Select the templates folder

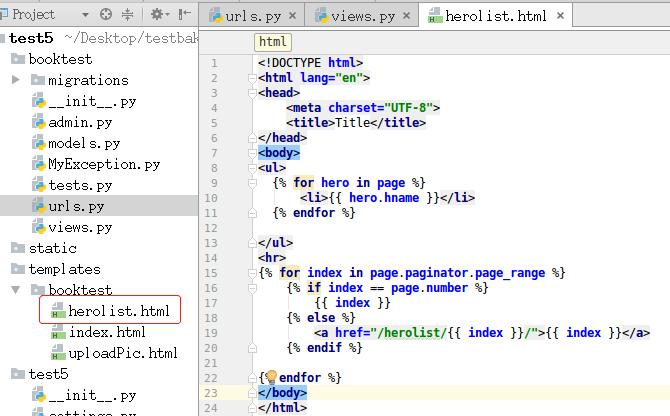[65, 269]
